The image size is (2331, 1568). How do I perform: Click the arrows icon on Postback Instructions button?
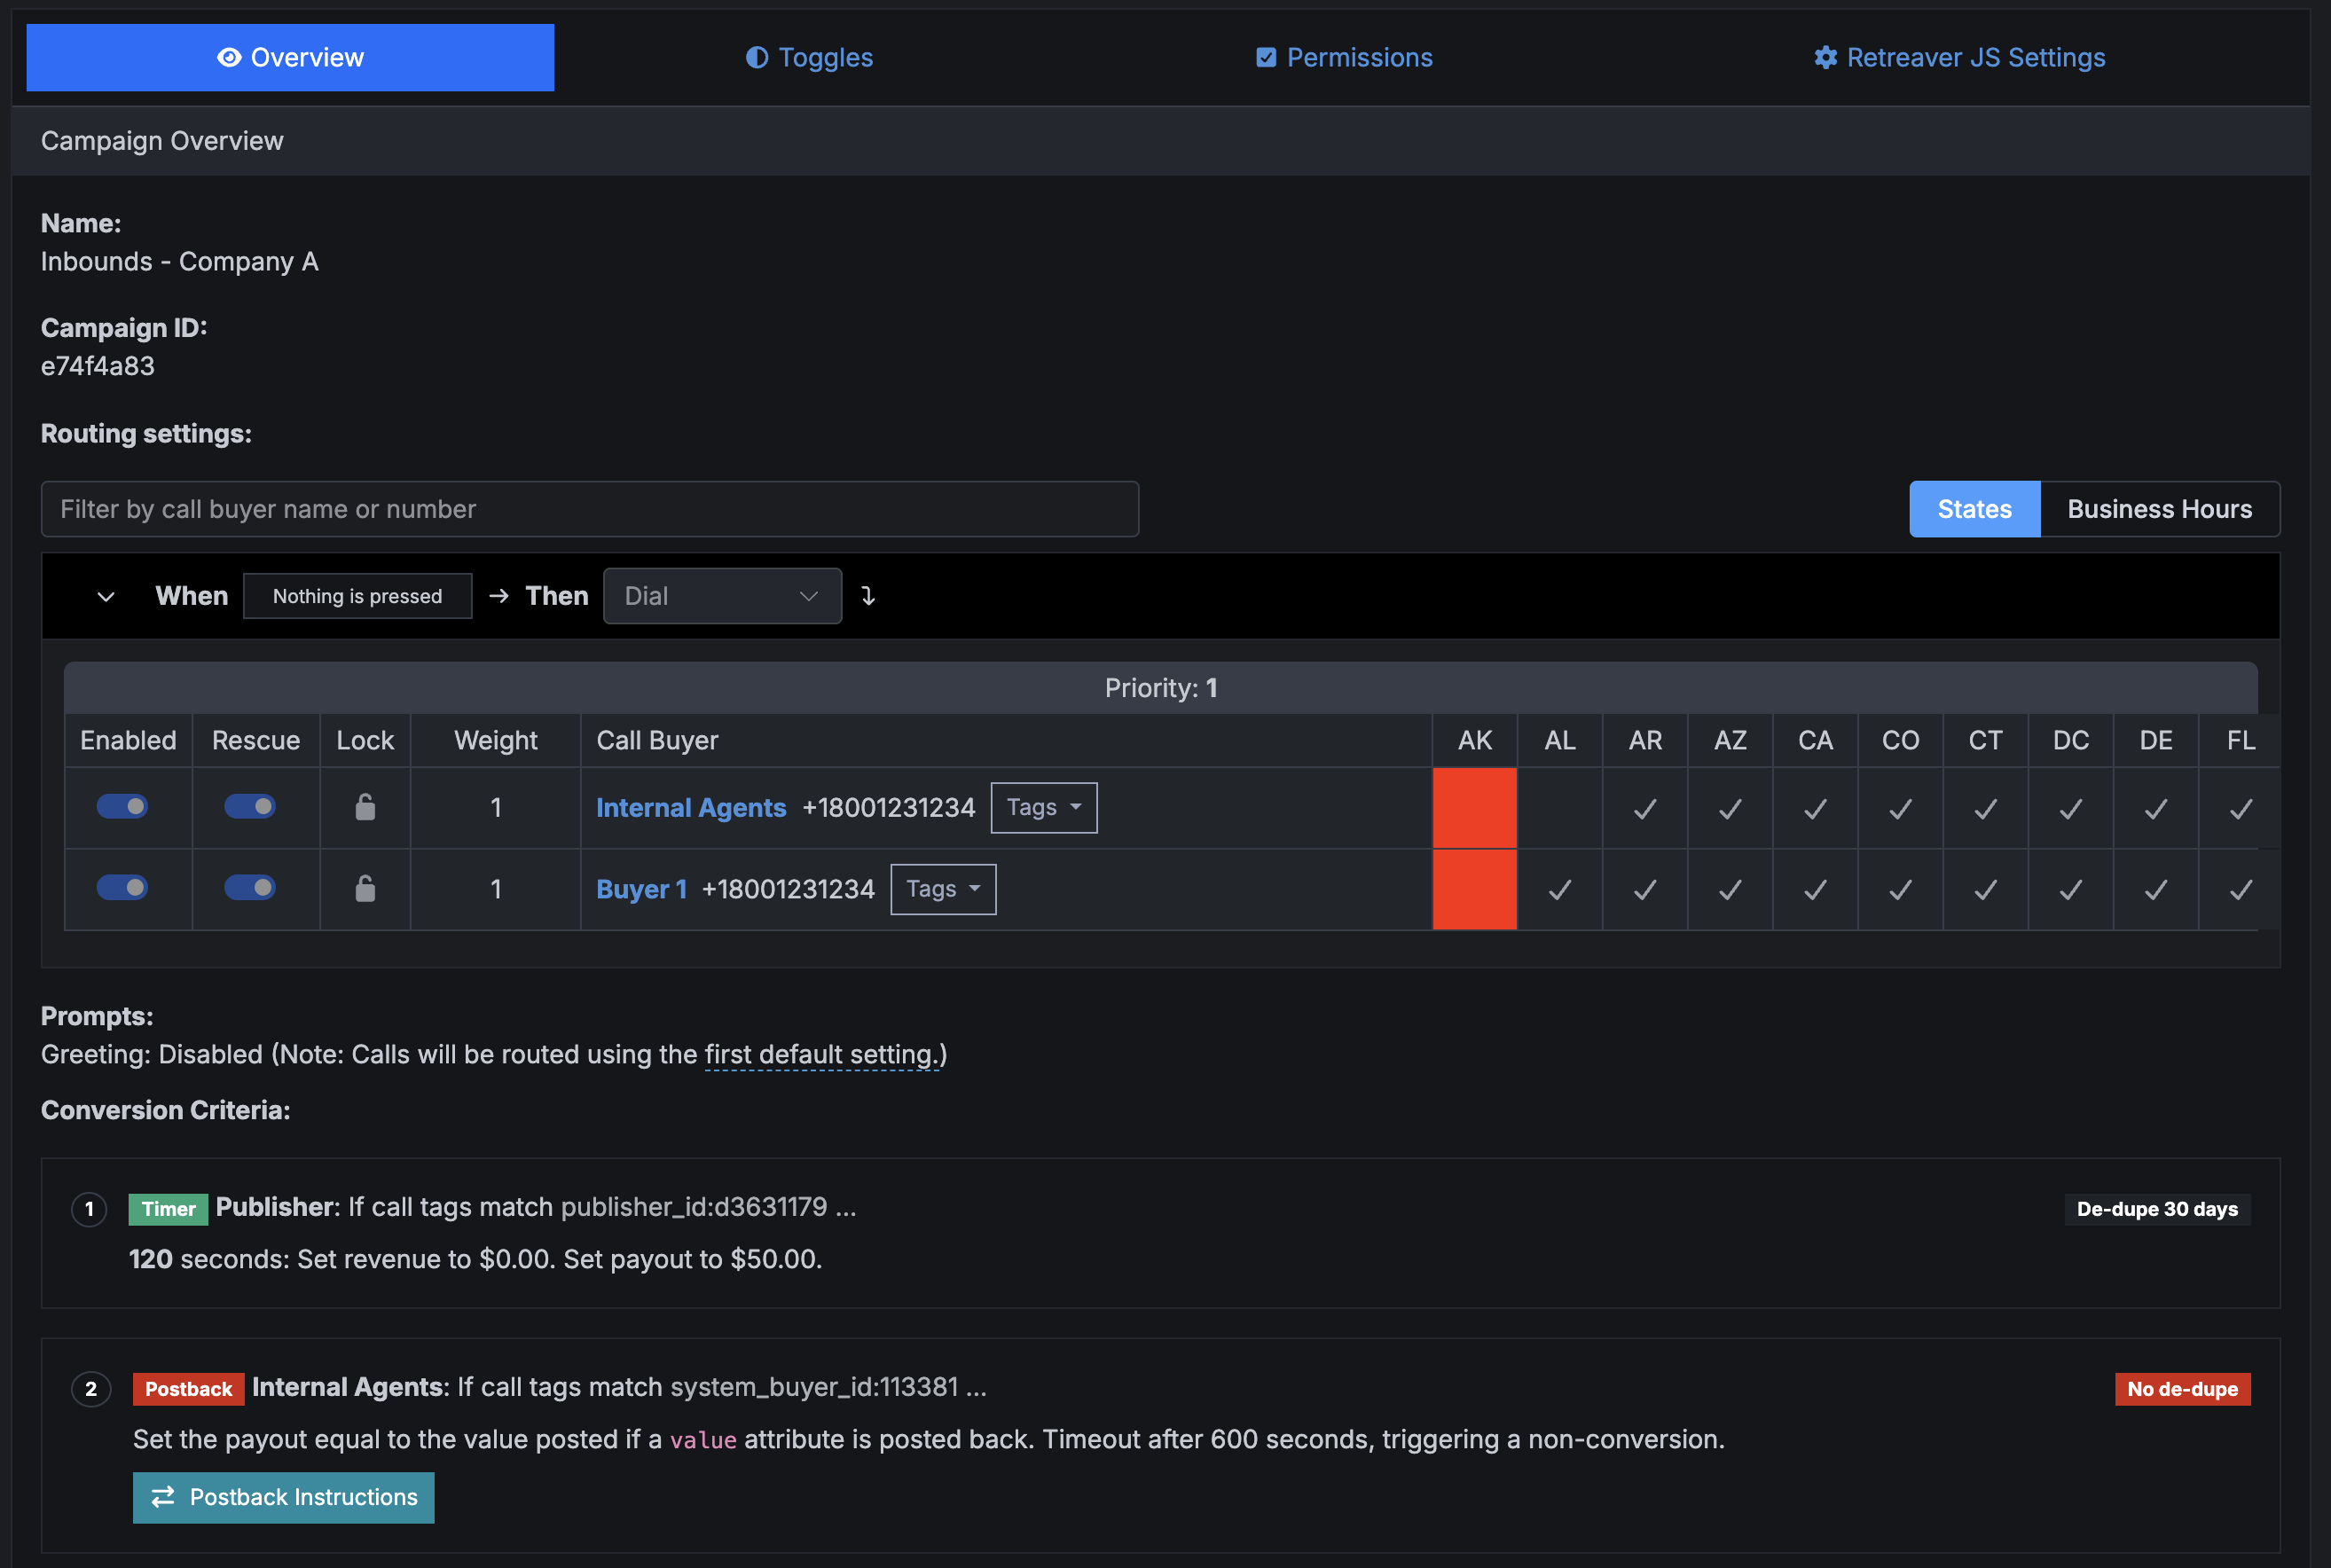coord(163,1497)
